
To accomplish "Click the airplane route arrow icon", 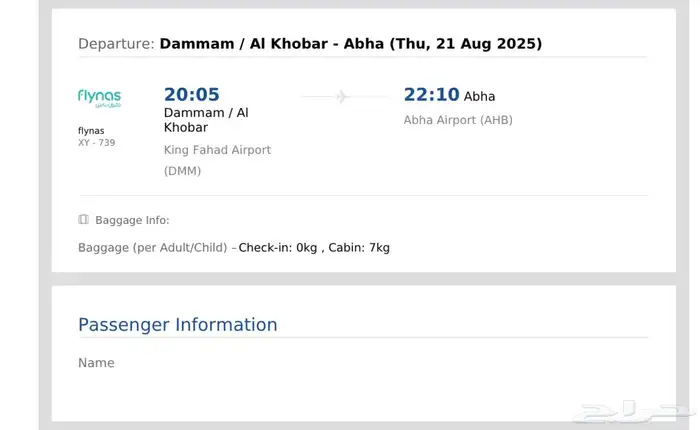I will [x=341, y=96].
